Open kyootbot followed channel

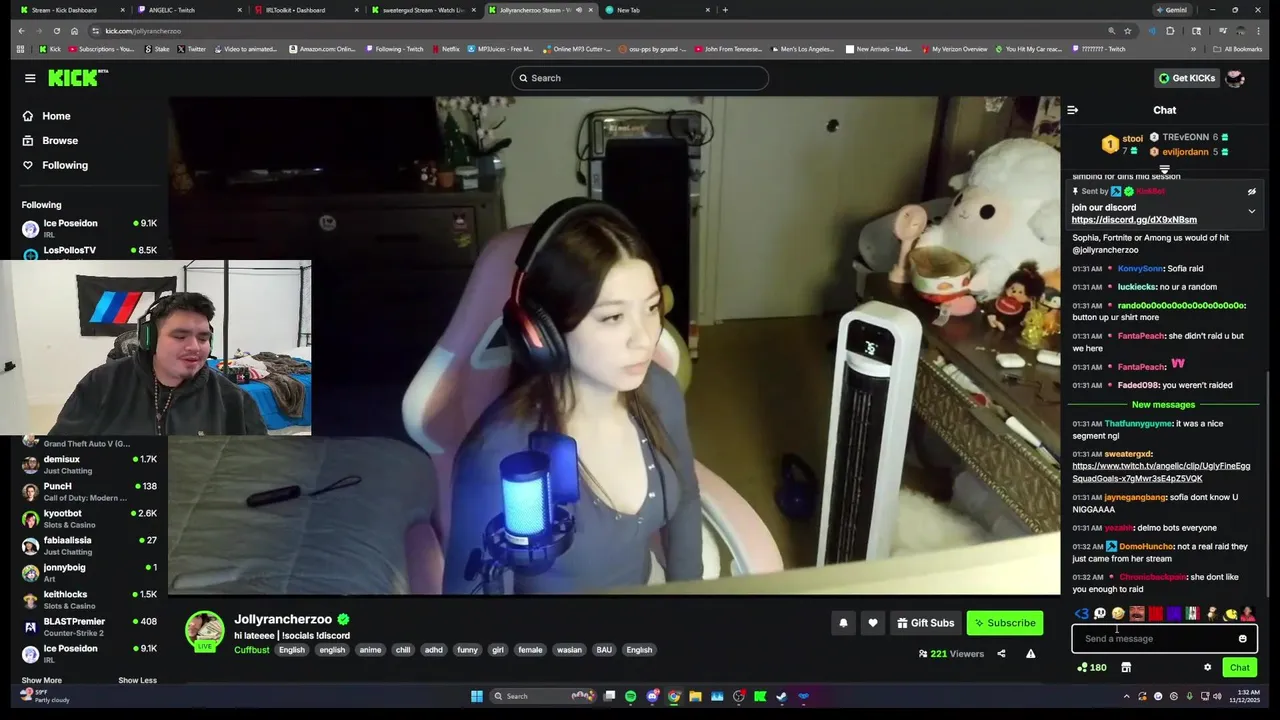click(x=90, y=518)
